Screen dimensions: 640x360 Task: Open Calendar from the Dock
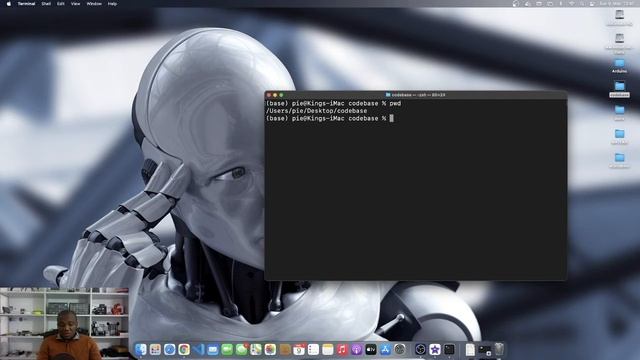299,349
